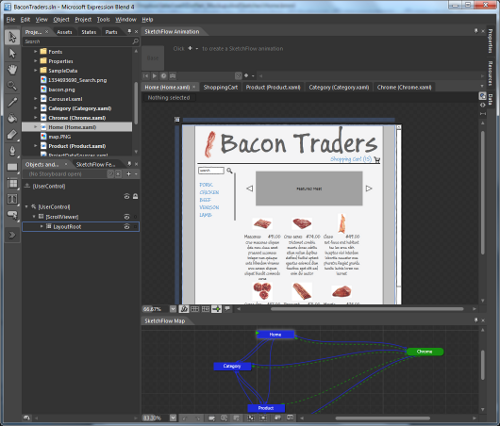
Task: Click the Projects panel search magnifier
Action: pyautogui.click(x=135, y=41)
